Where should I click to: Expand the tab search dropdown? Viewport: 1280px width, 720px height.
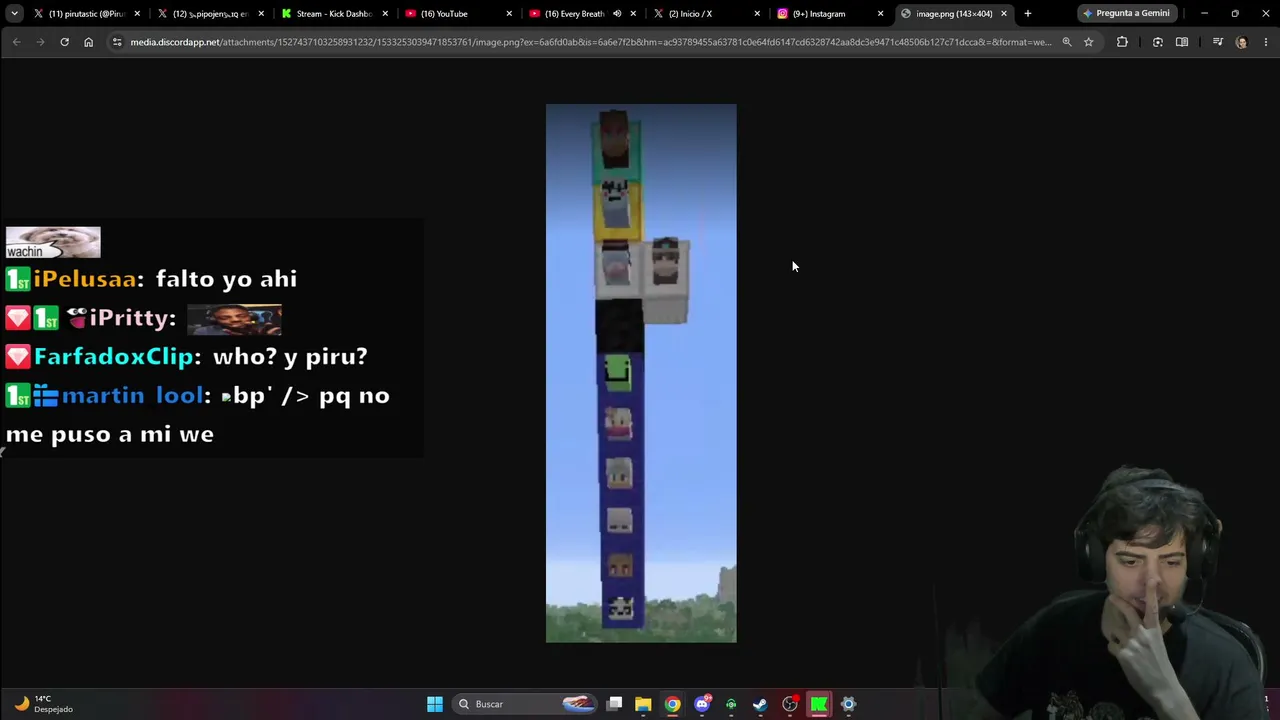coord(14,14)
